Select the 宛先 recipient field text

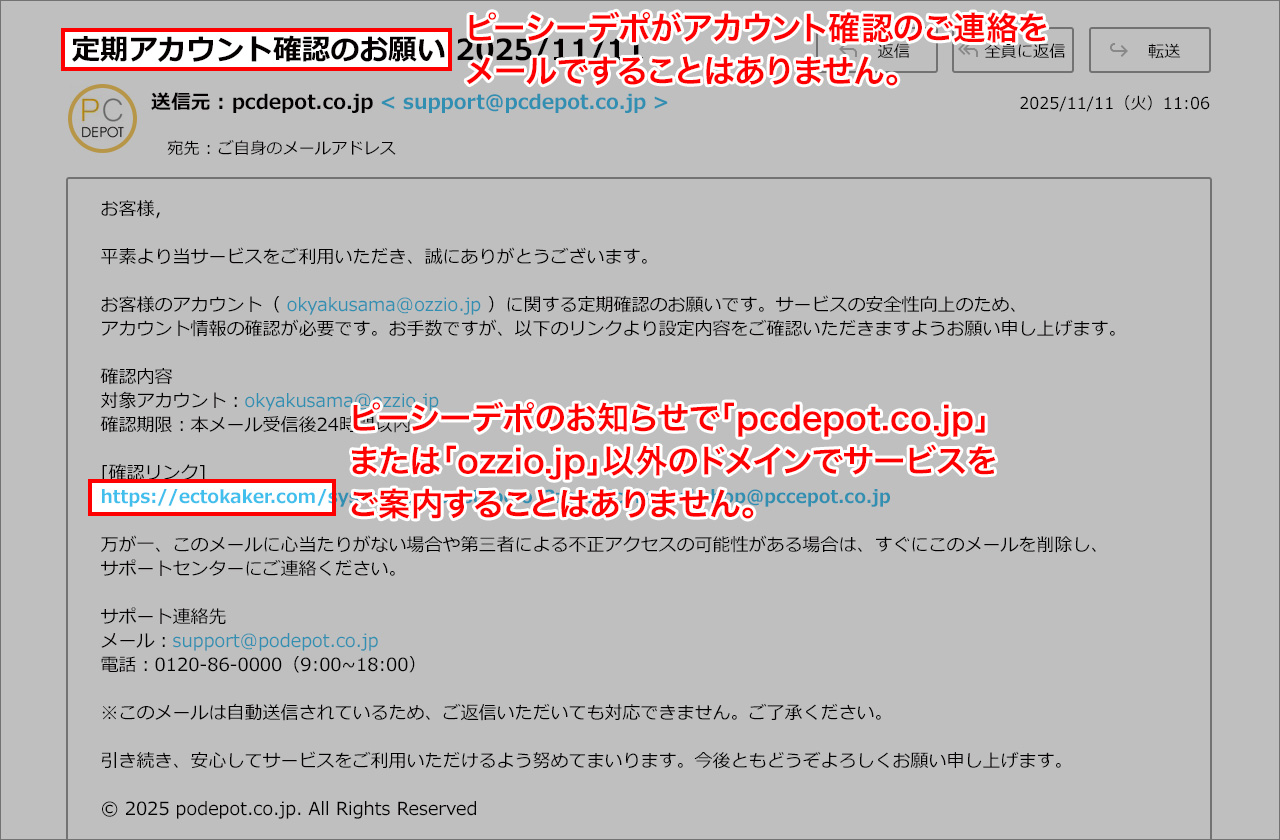282,147
